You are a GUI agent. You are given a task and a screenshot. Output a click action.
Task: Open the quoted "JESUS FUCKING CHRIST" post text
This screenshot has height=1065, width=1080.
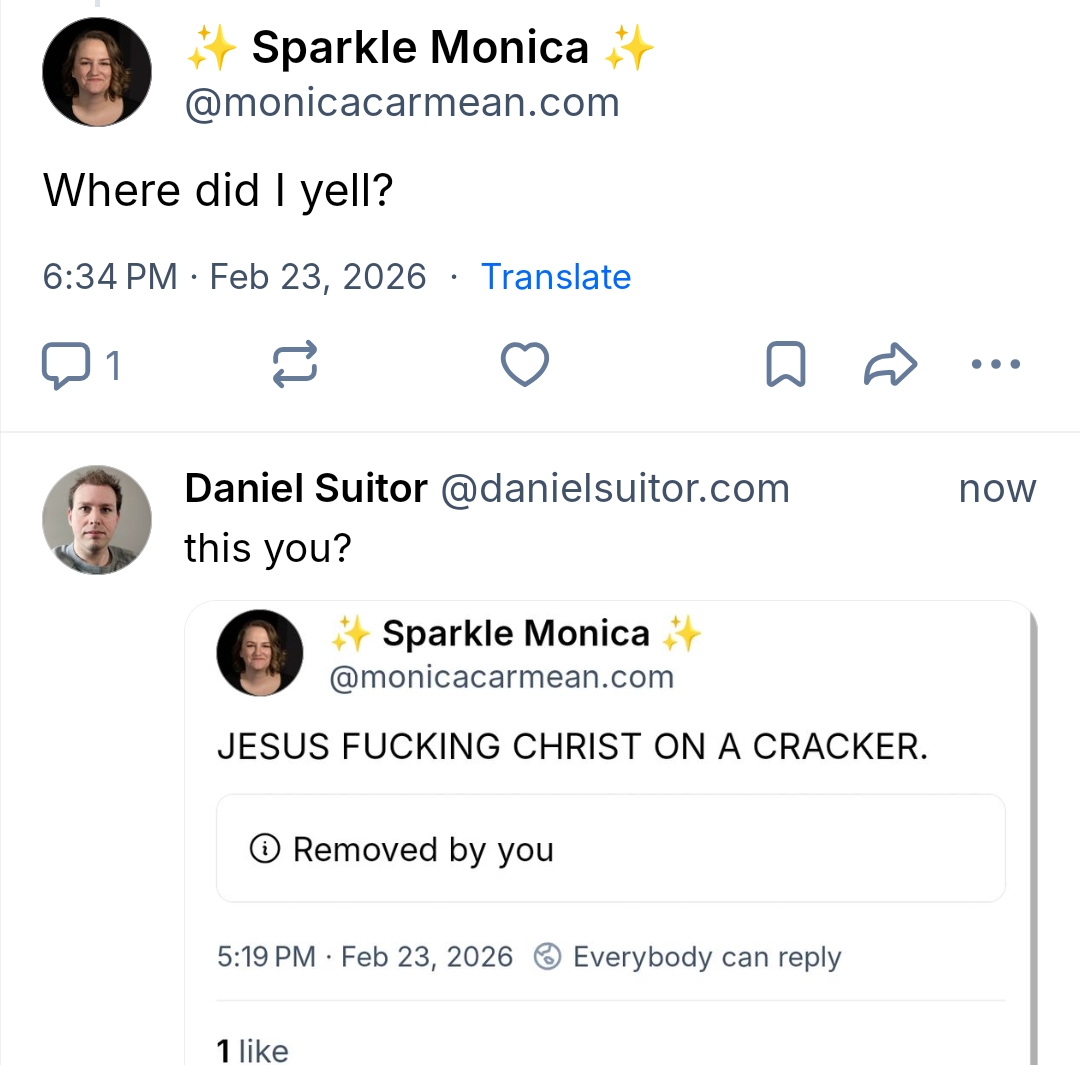(572, 747)
